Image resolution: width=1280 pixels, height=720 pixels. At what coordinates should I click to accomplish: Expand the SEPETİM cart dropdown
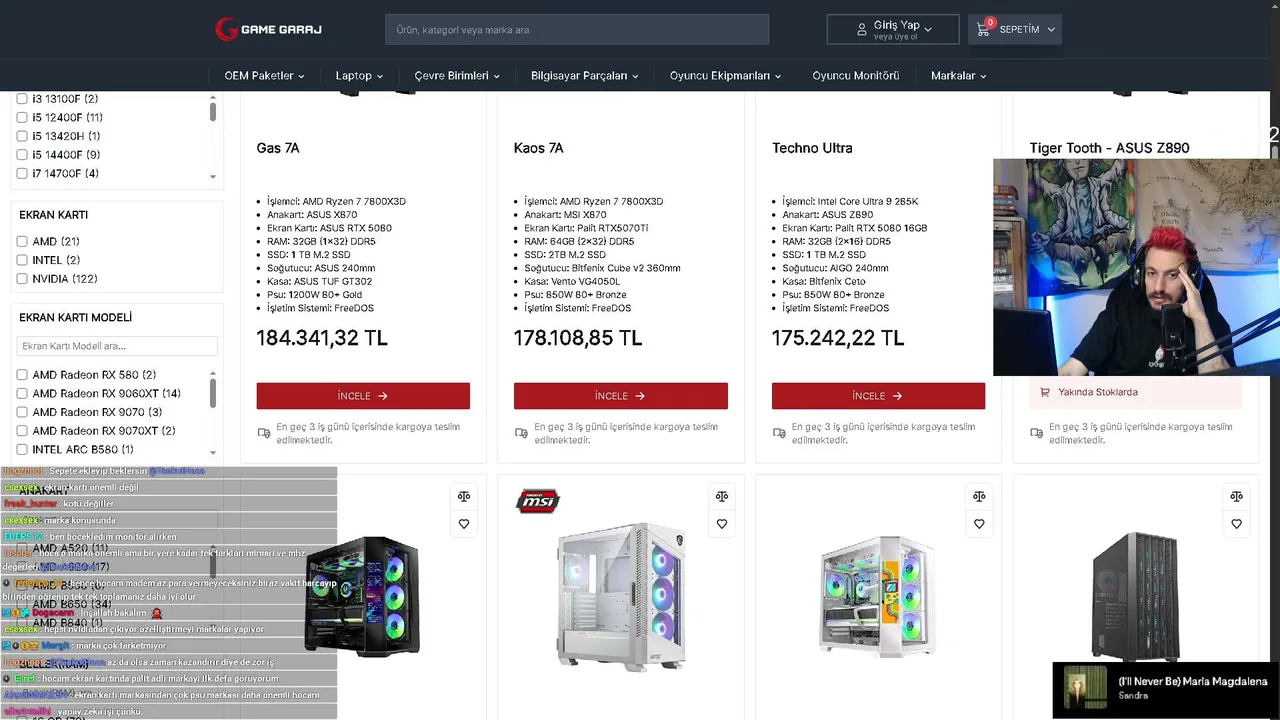click(x=1015, y=29)
